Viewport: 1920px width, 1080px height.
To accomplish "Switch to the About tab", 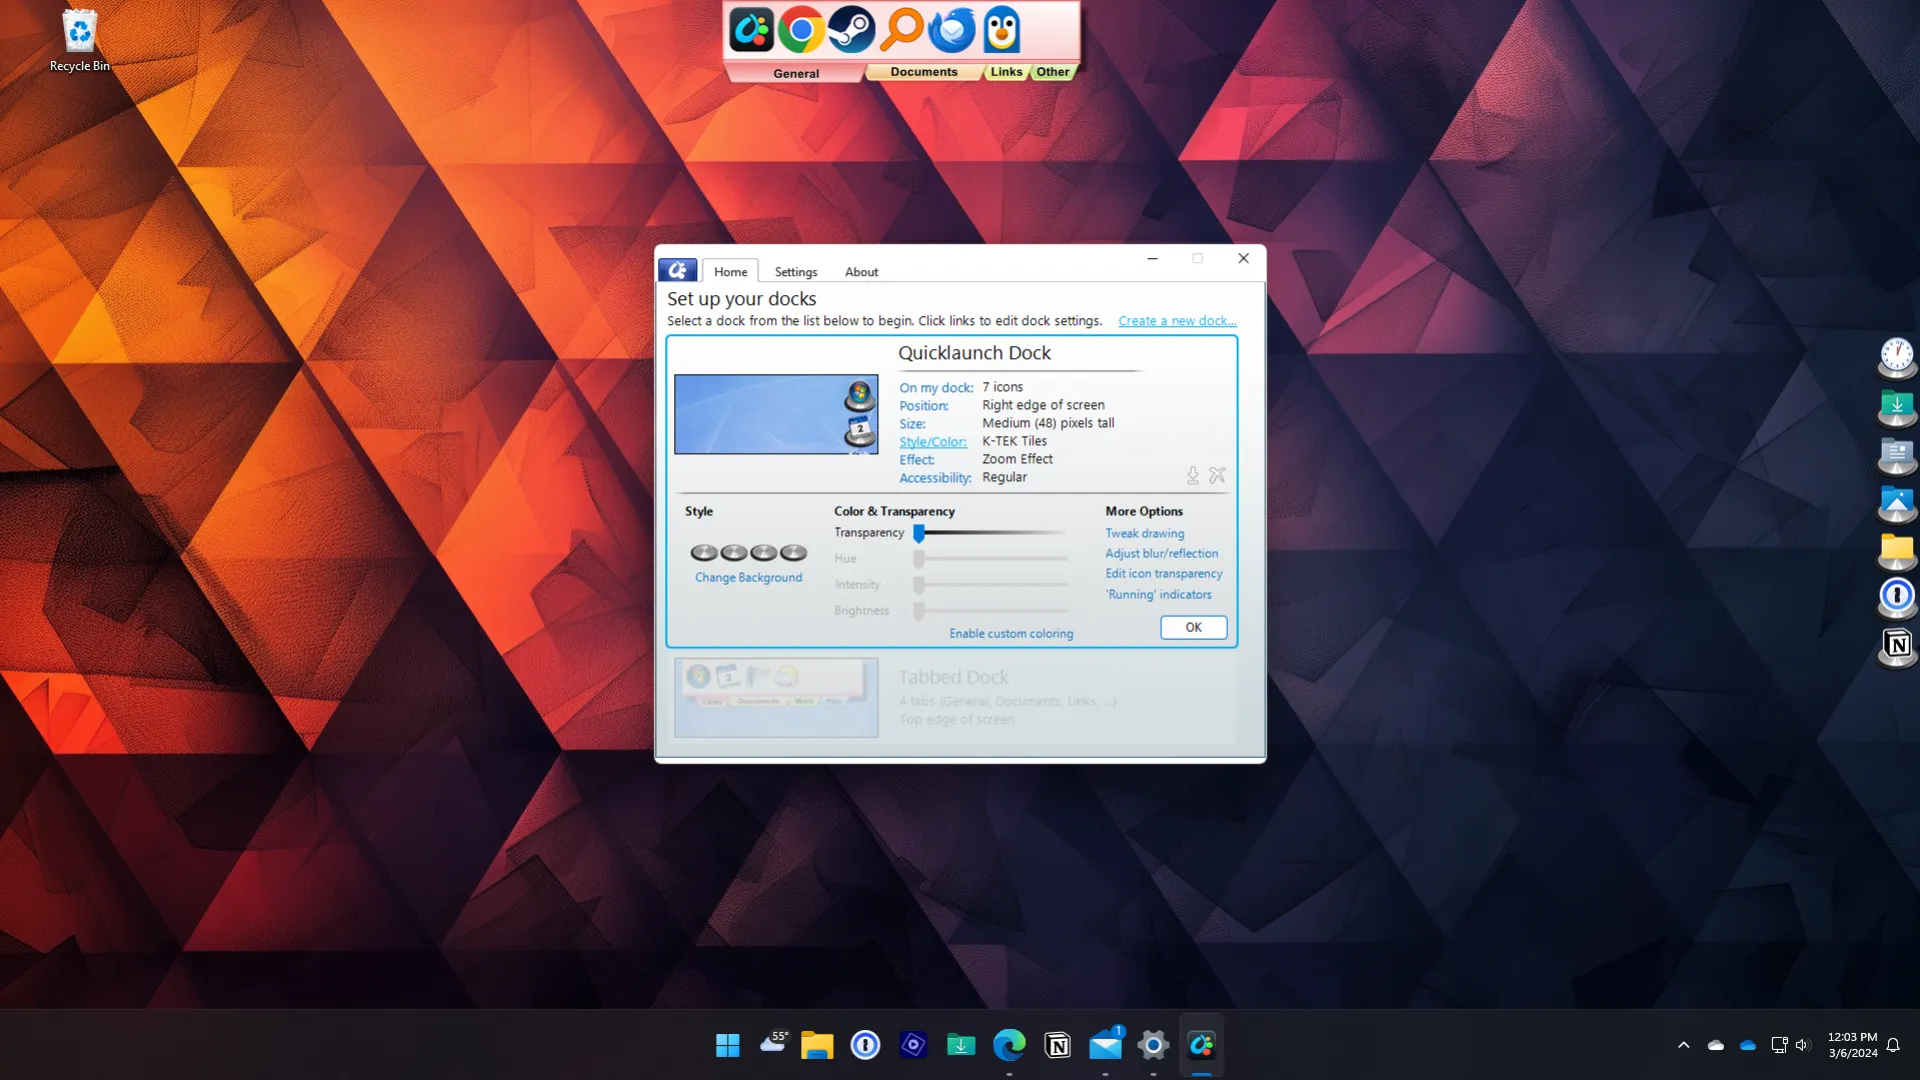I will [x=861, y=271].
